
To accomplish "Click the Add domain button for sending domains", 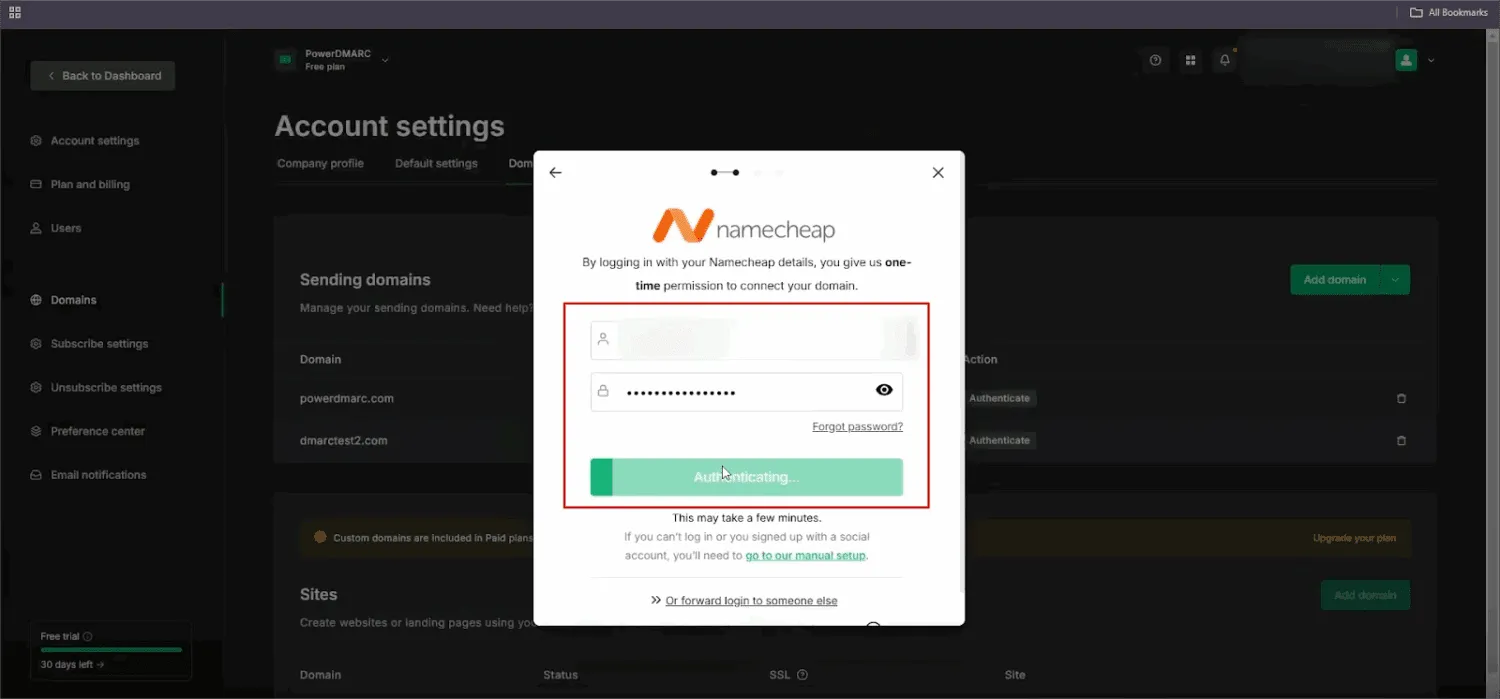I will [1335, 280].
